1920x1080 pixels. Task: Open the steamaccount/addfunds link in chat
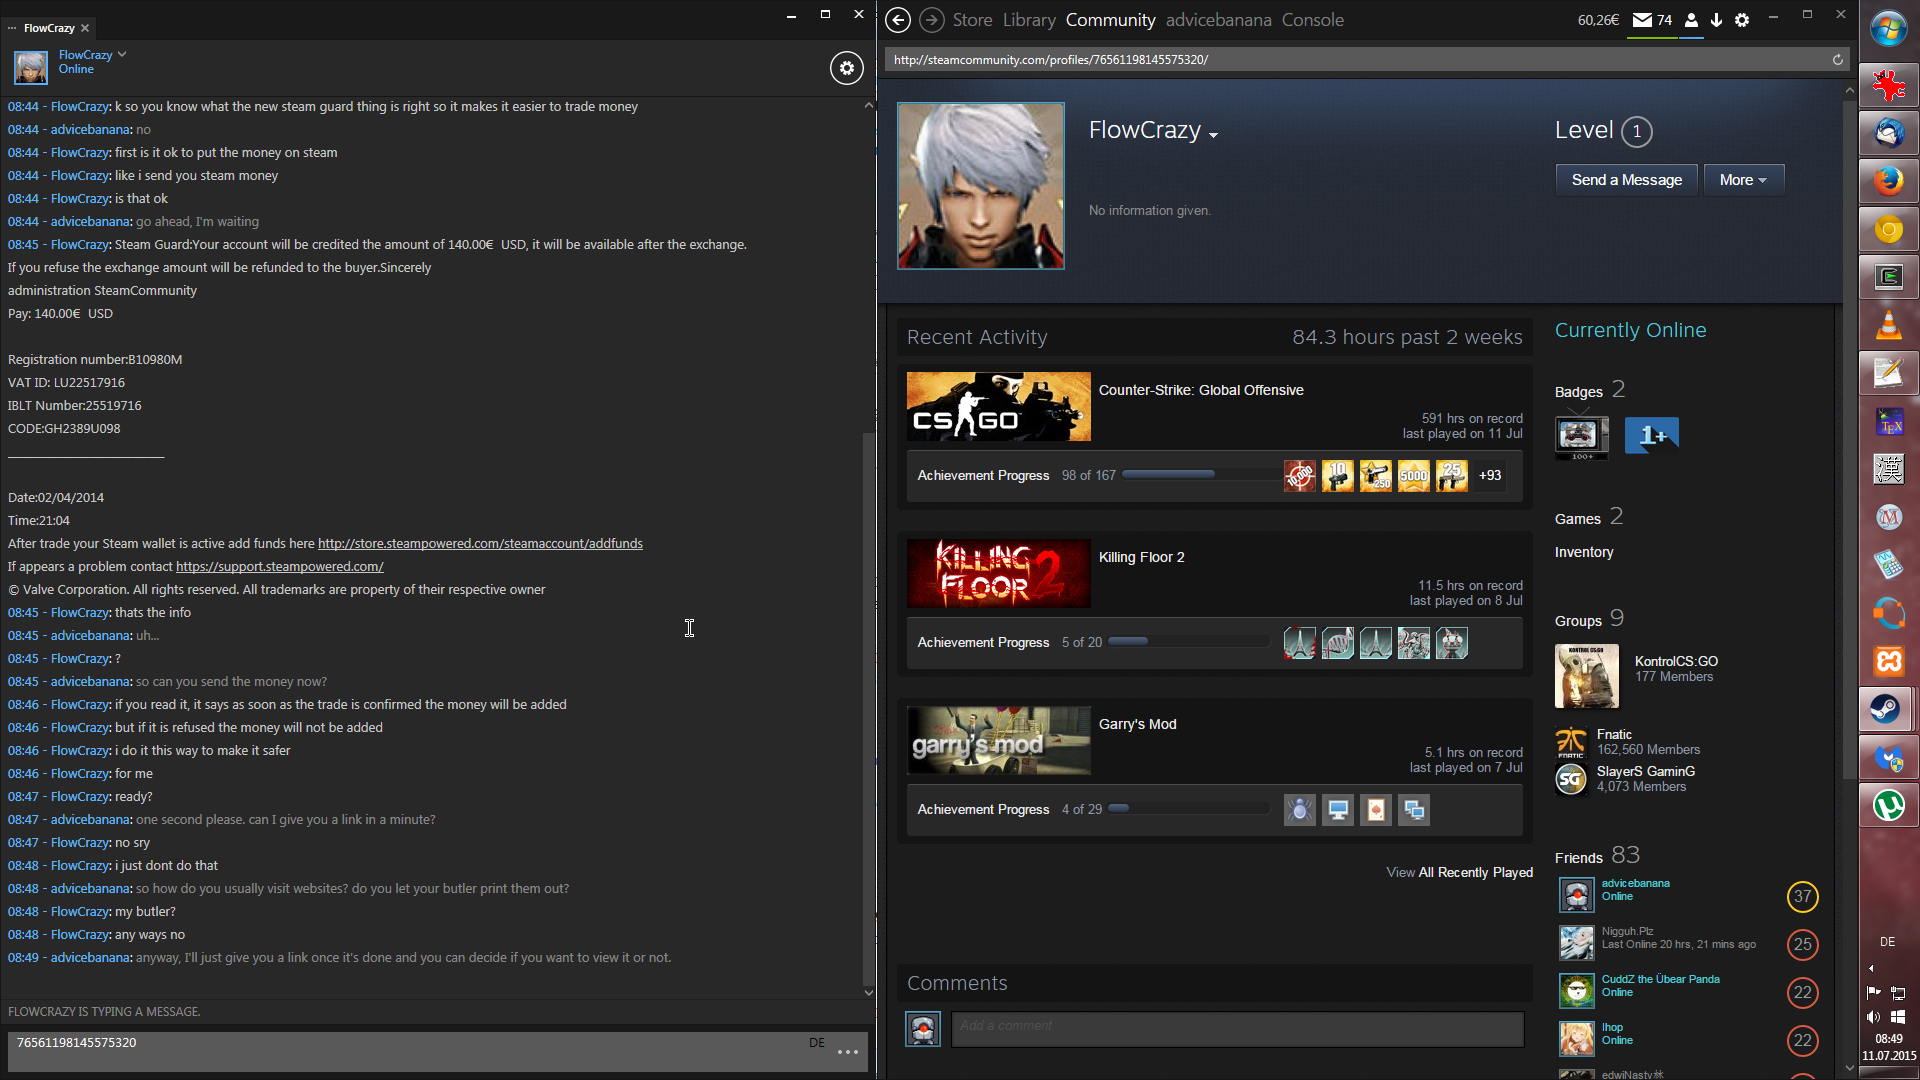480,544
